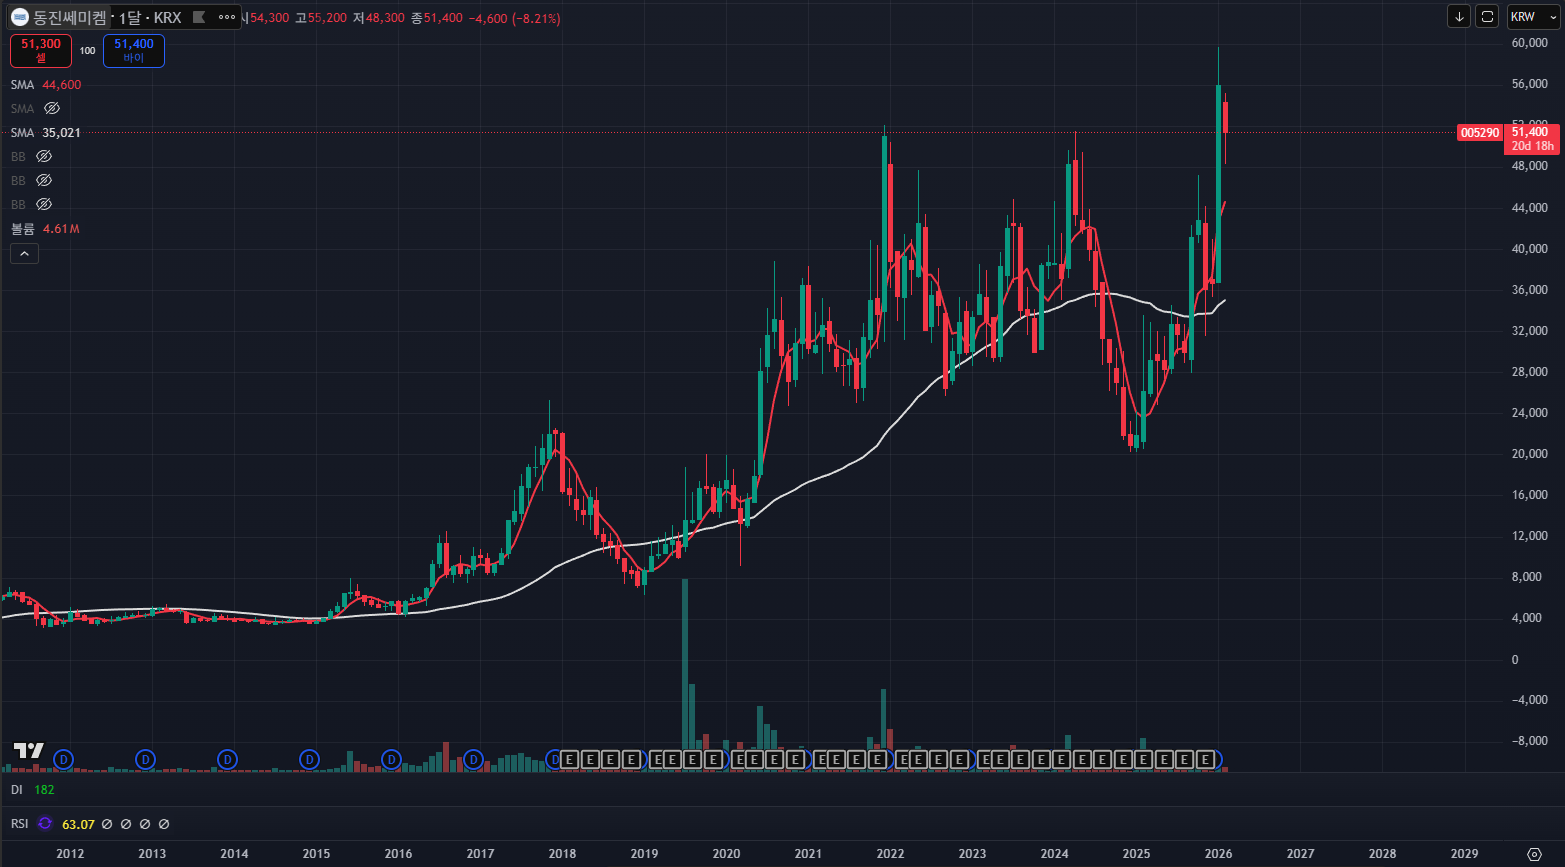The width and height of the screenshot is (1565, 867).
Task: Open the KRW currency dropdown
Action: click(1533, 16)
